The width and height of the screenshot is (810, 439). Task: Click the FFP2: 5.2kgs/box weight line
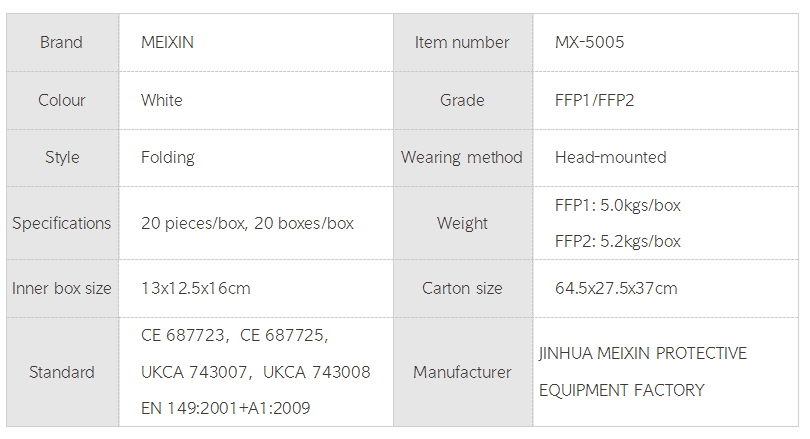pos(618,241)
